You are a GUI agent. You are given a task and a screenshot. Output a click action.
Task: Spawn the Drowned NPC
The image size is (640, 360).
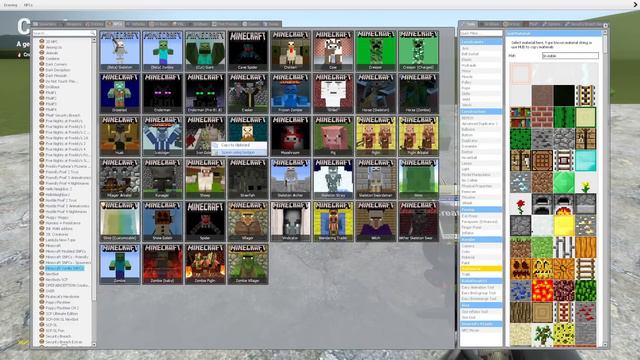[120, 93]
